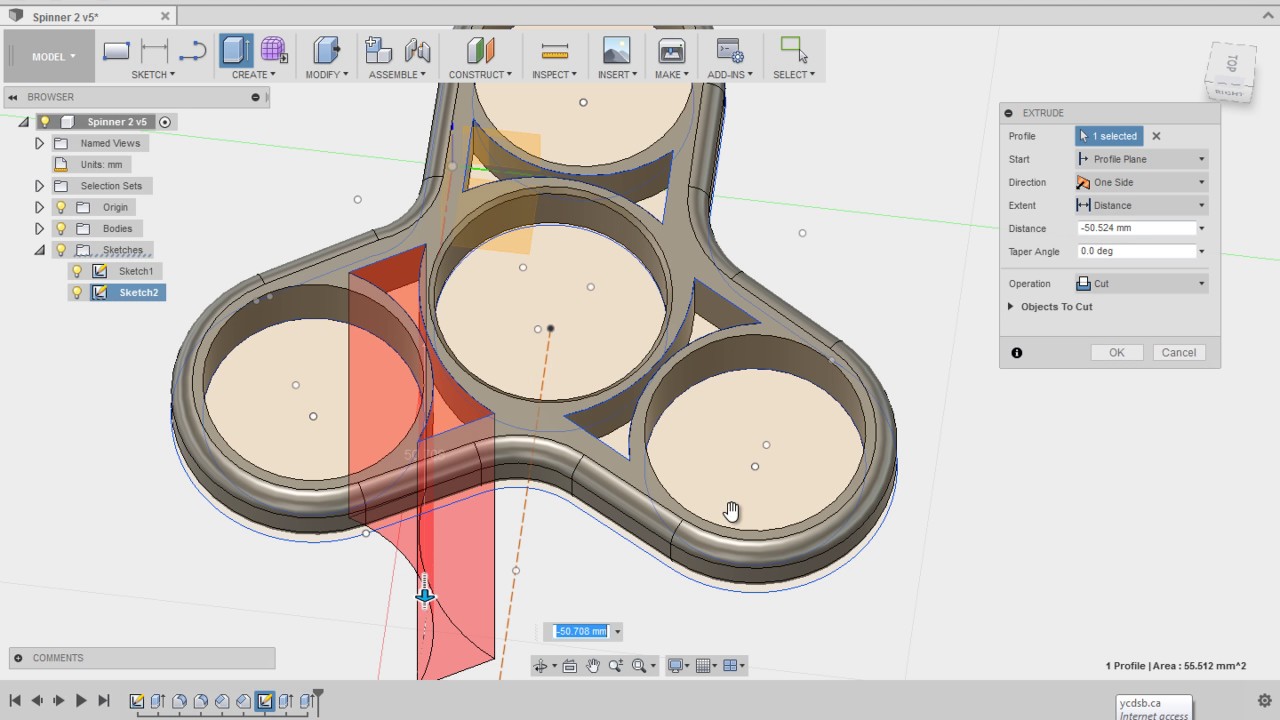The width and height of the screenshot is (1280, 720).
Task: Click the Distance value field in dialog
Action: coord(1136,228)
